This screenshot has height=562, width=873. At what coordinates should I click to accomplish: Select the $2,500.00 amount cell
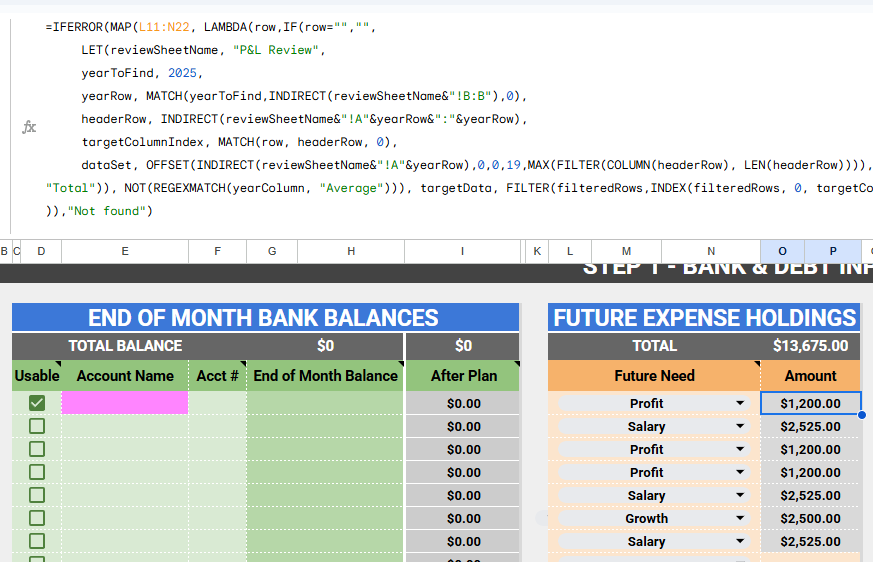[810, 518]
